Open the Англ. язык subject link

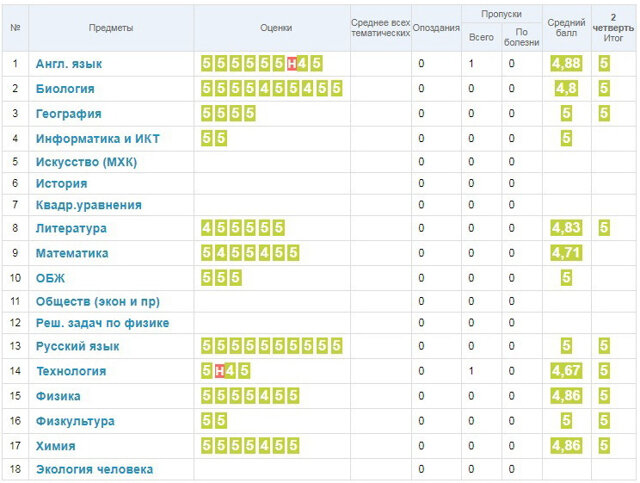click(x=69, y=64)
